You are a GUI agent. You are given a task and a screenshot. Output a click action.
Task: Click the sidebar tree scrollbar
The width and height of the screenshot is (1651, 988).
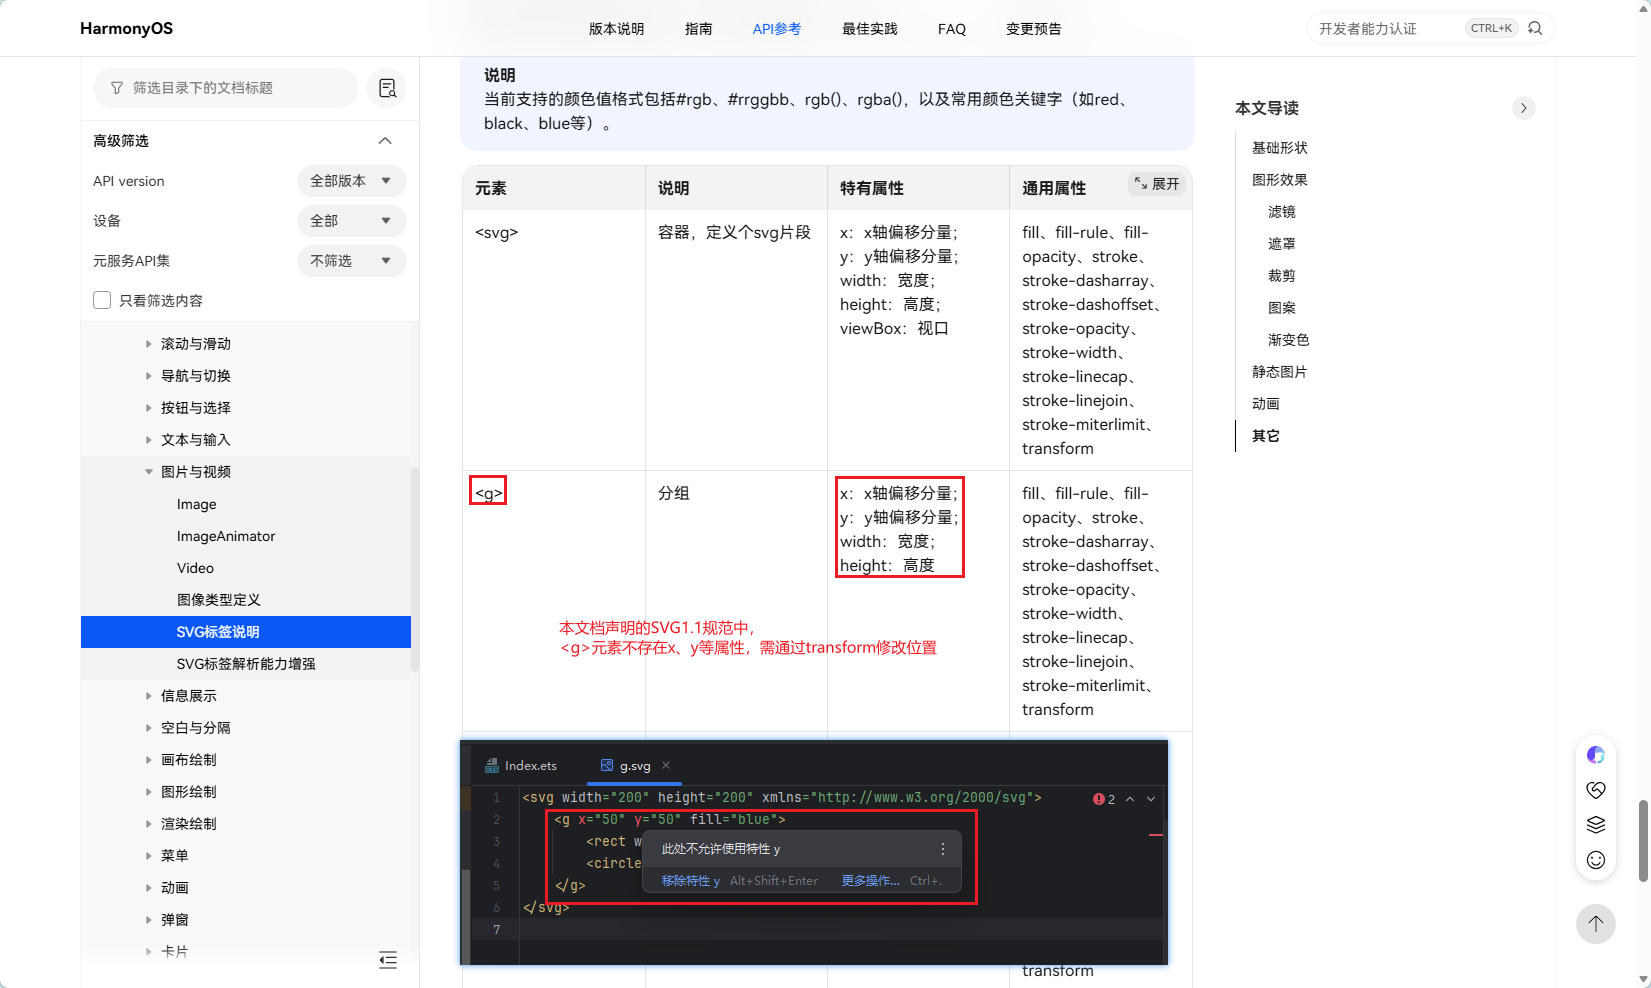click(x=415, y=568)
